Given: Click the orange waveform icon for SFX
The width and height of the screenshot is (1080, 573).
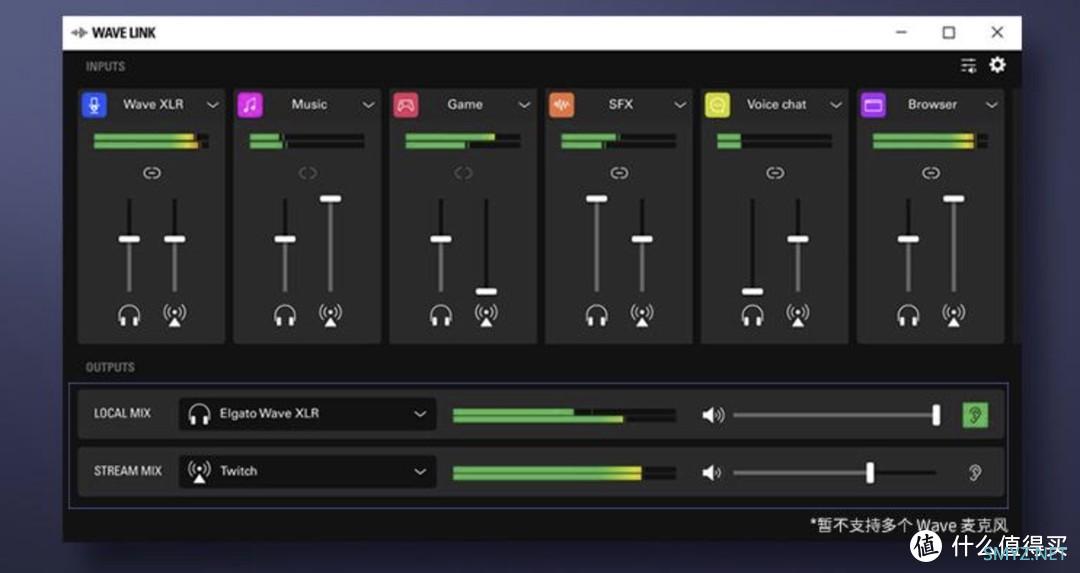Looking at the screenshot, I should [x=561, y=105].
